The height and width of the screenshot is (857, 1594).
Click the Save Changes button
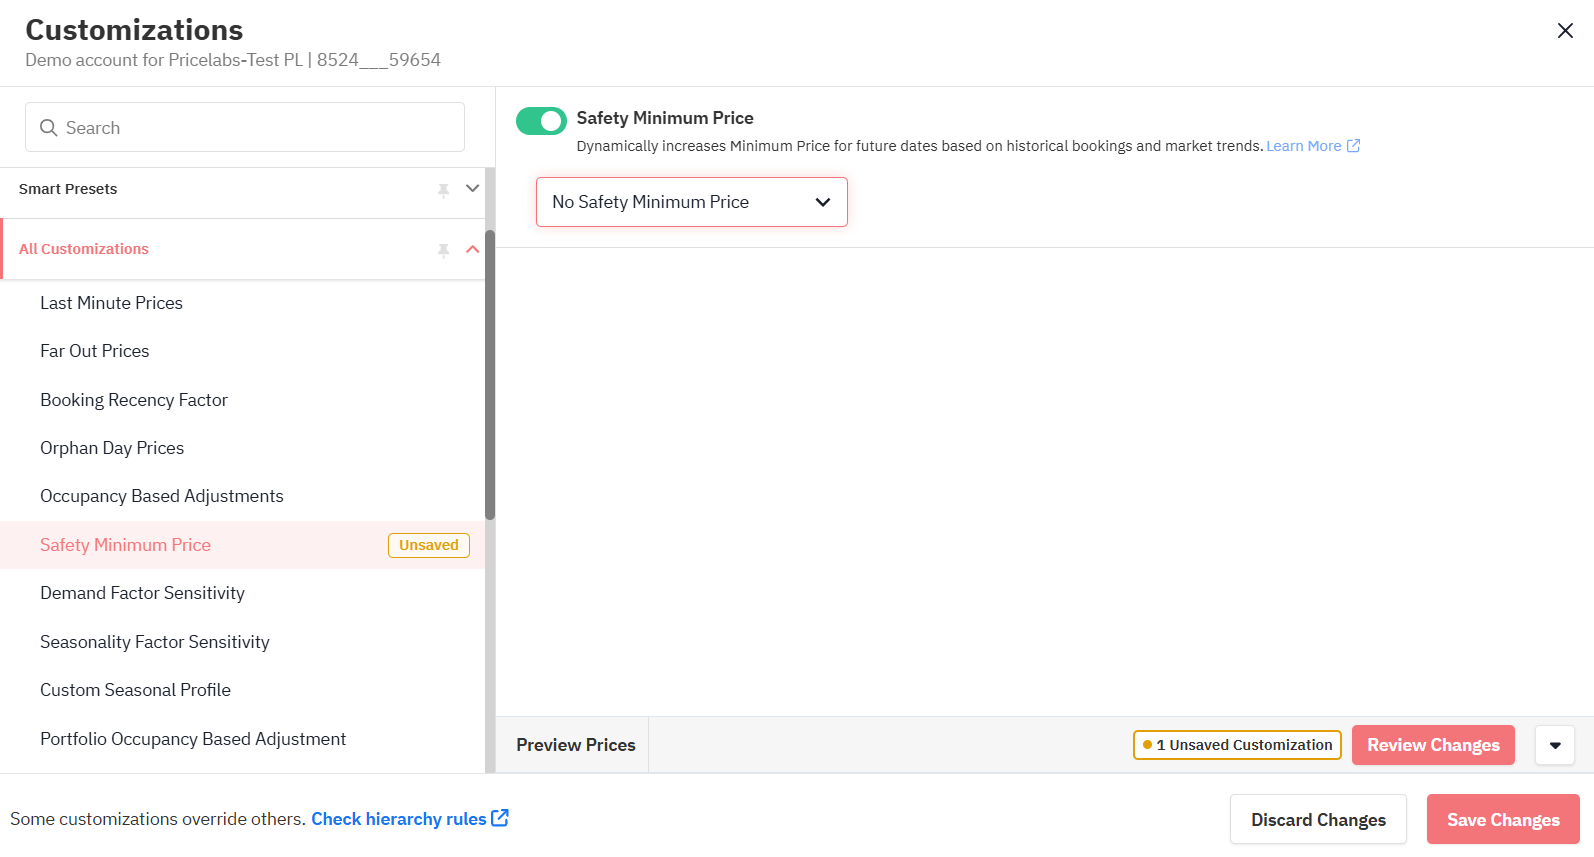(1502, 820)
